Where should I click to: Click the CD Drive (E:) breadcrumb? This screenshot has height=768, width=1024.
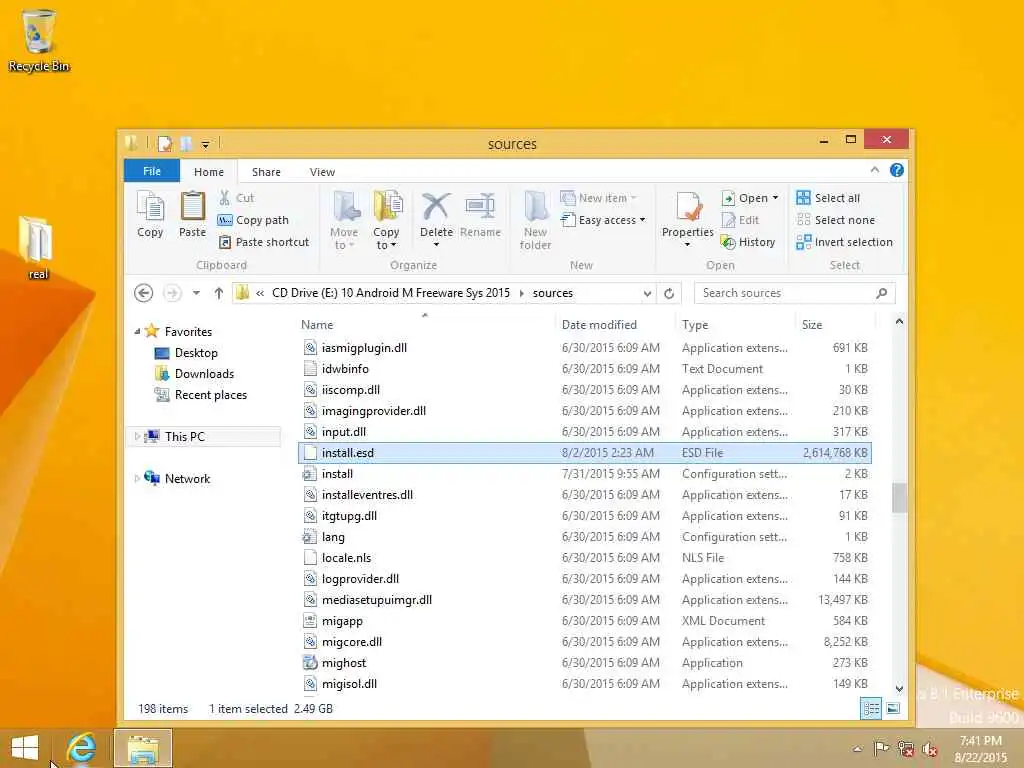391,293
